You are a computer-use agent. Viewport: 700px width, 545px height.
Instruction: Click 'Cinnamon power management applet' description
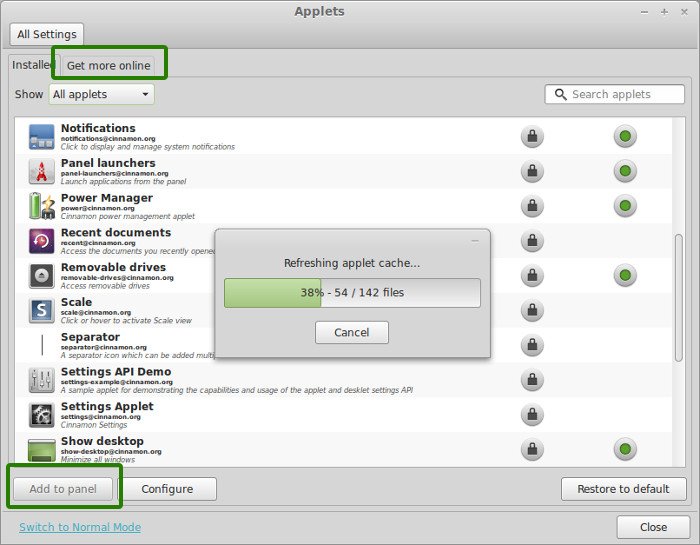click(128, 216)
